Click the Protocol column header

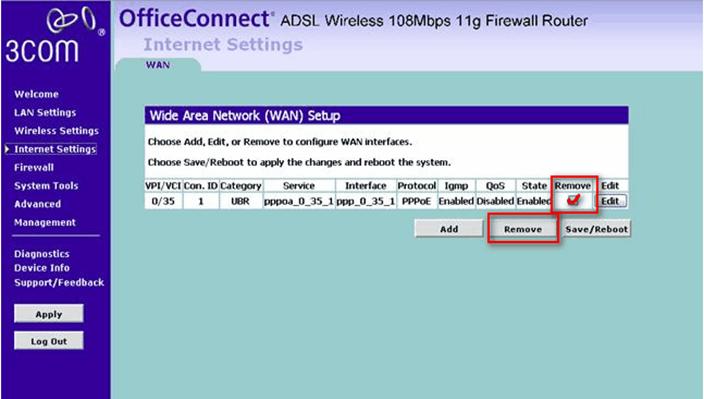pyautogui.click(x=417, y=186)
